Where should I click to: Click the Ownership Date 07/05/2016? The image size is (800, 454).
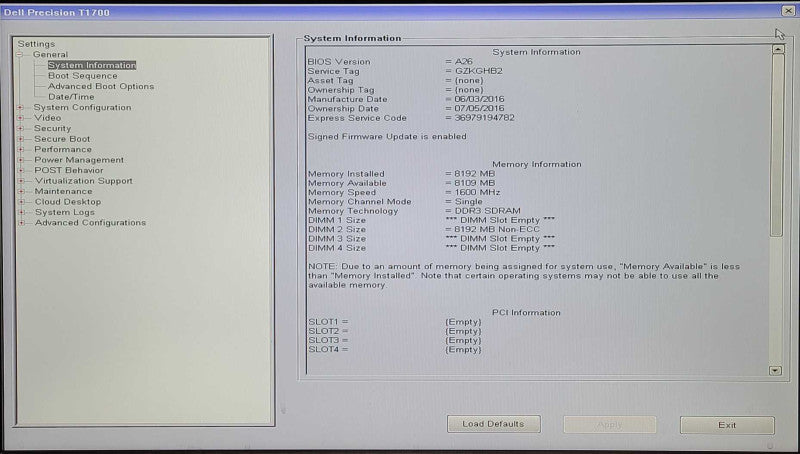479,109
